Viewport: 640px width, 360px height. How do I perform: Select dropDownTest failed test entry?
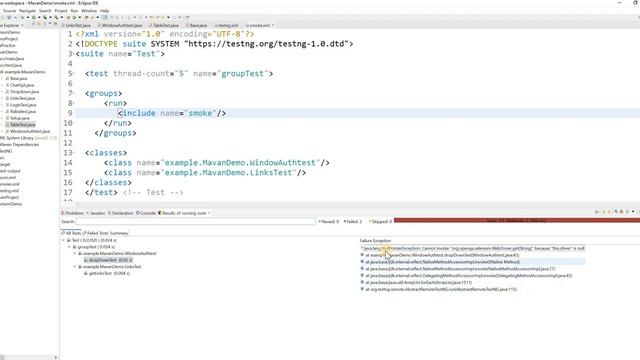click(x=108, y=260)
